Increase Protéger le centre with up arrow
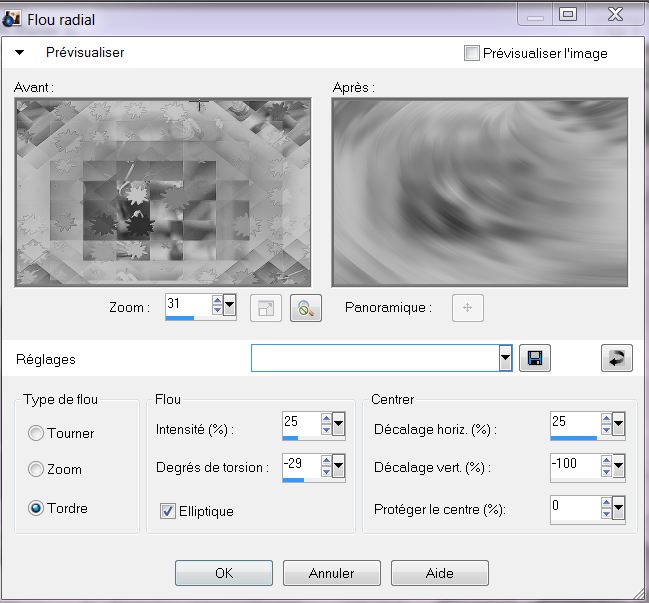Viewport: 649px width, 603px height. coord(606,502)
